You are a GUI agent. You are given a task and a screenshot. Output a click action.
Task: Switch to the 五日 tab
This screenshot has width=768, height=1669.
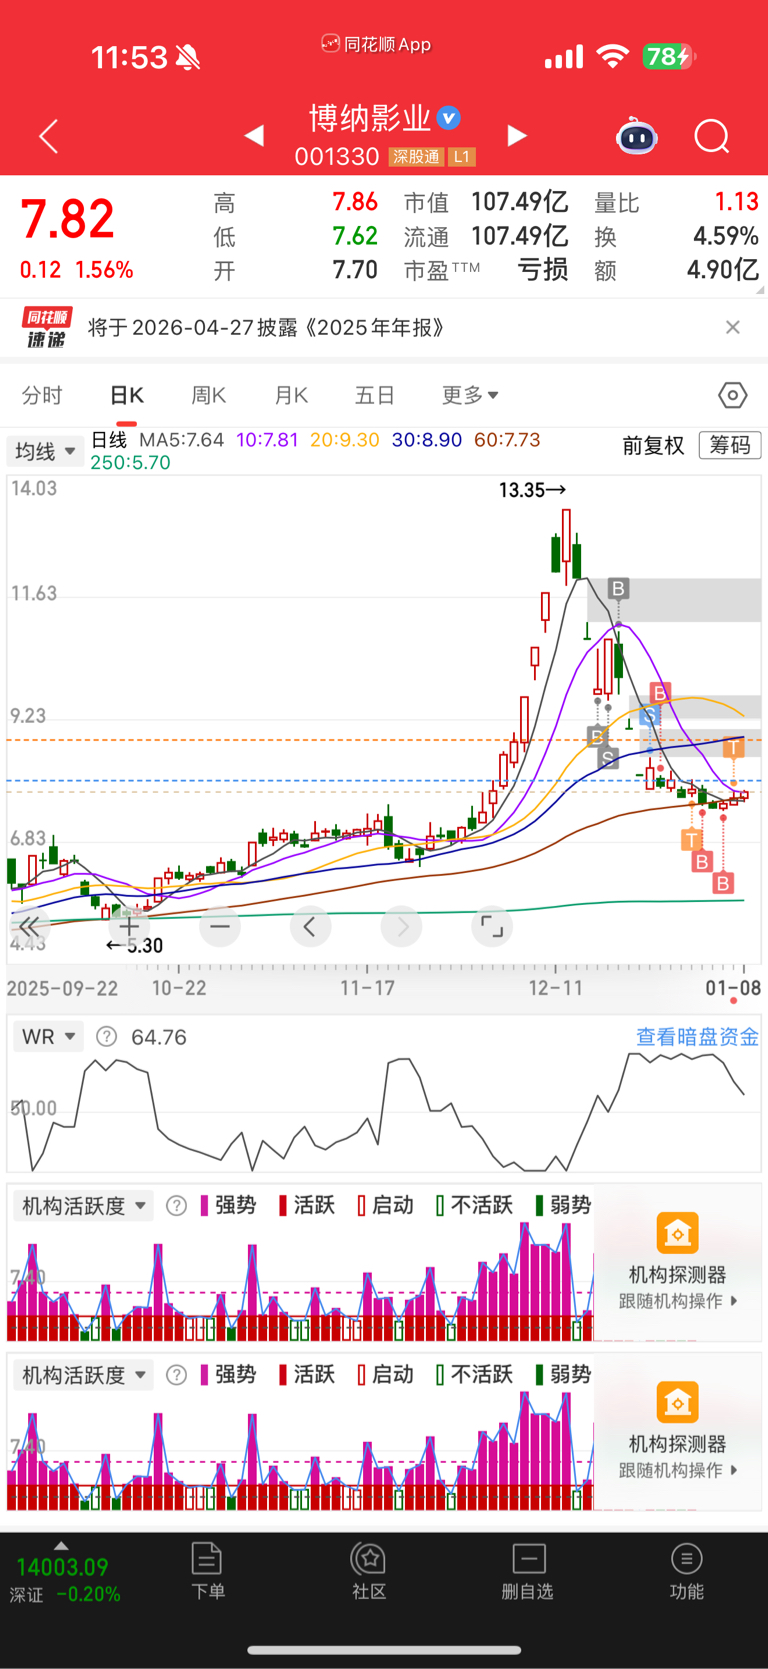click(x=375, y=395)
